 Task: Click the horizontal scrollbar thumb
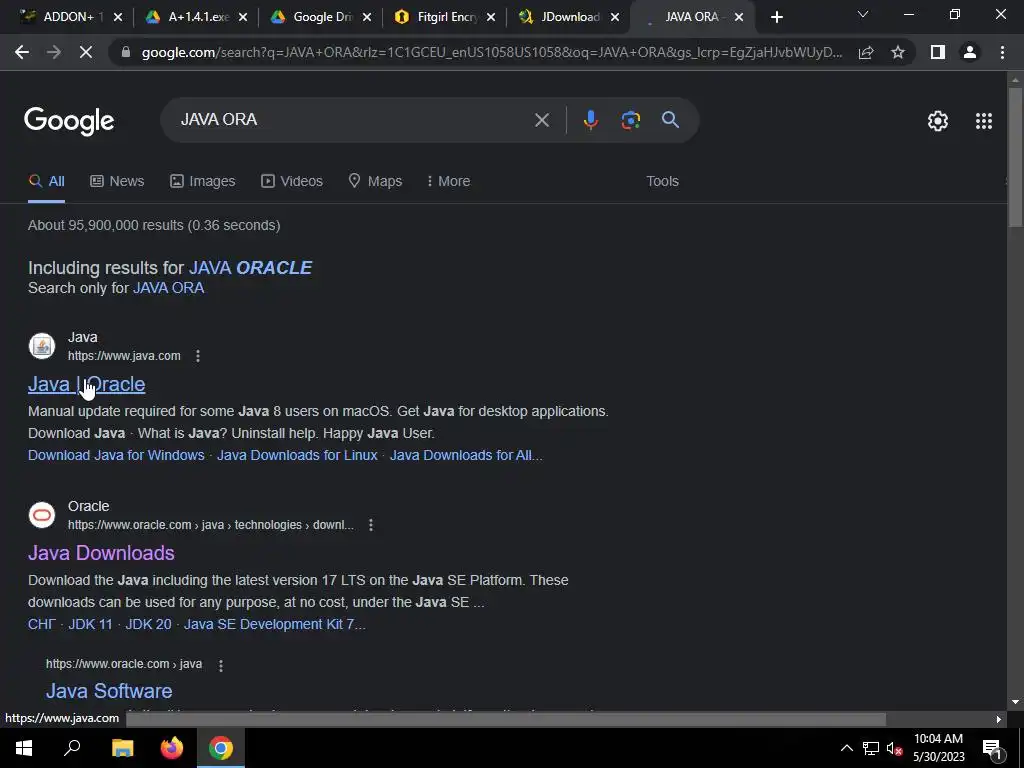click(506, 719)
